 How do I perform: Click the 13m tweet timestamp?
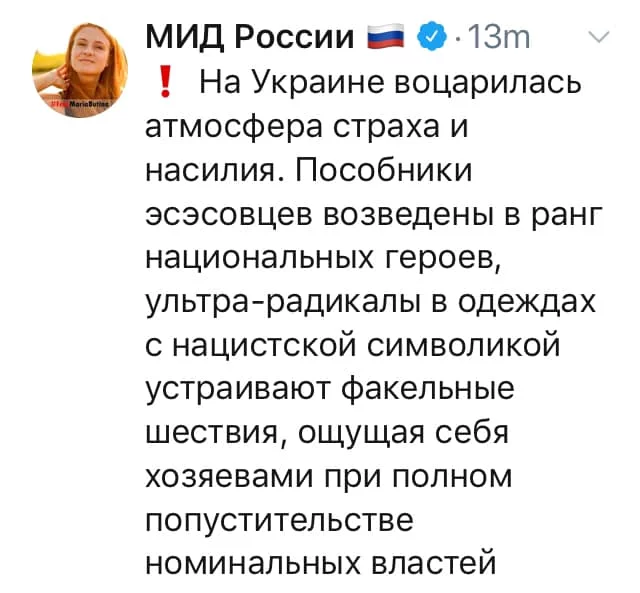[498, 38]
